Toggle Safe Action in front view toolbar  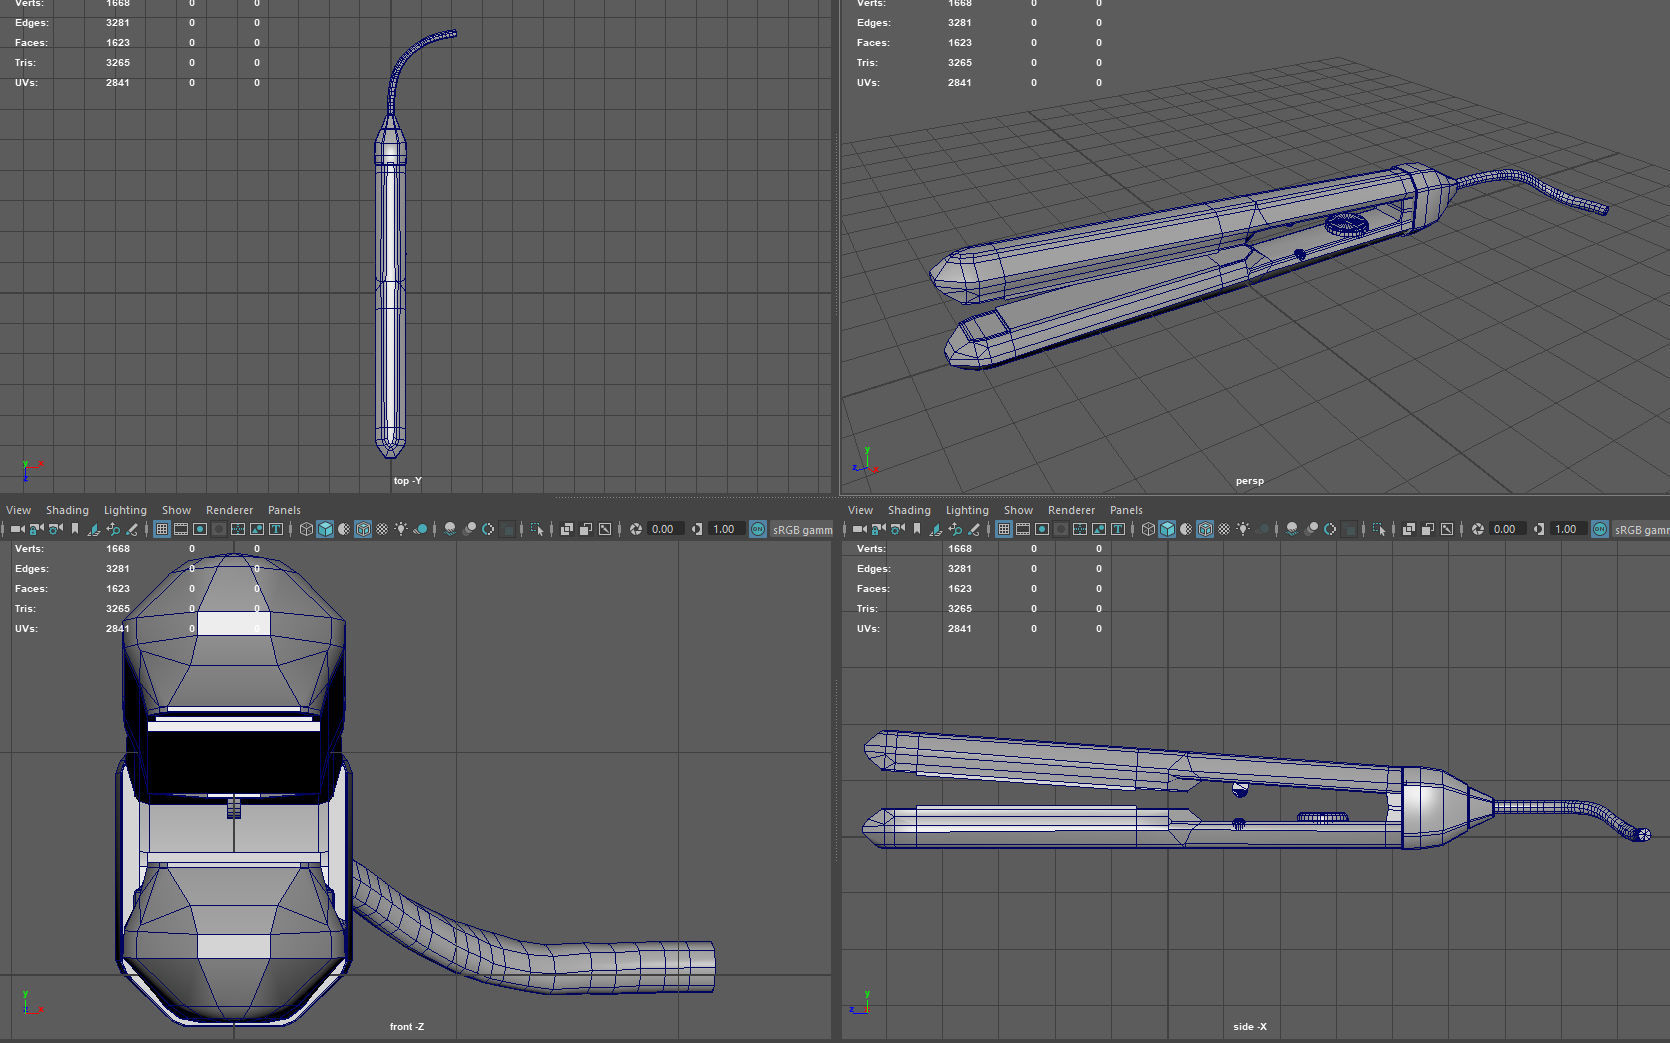pos(257,529)
